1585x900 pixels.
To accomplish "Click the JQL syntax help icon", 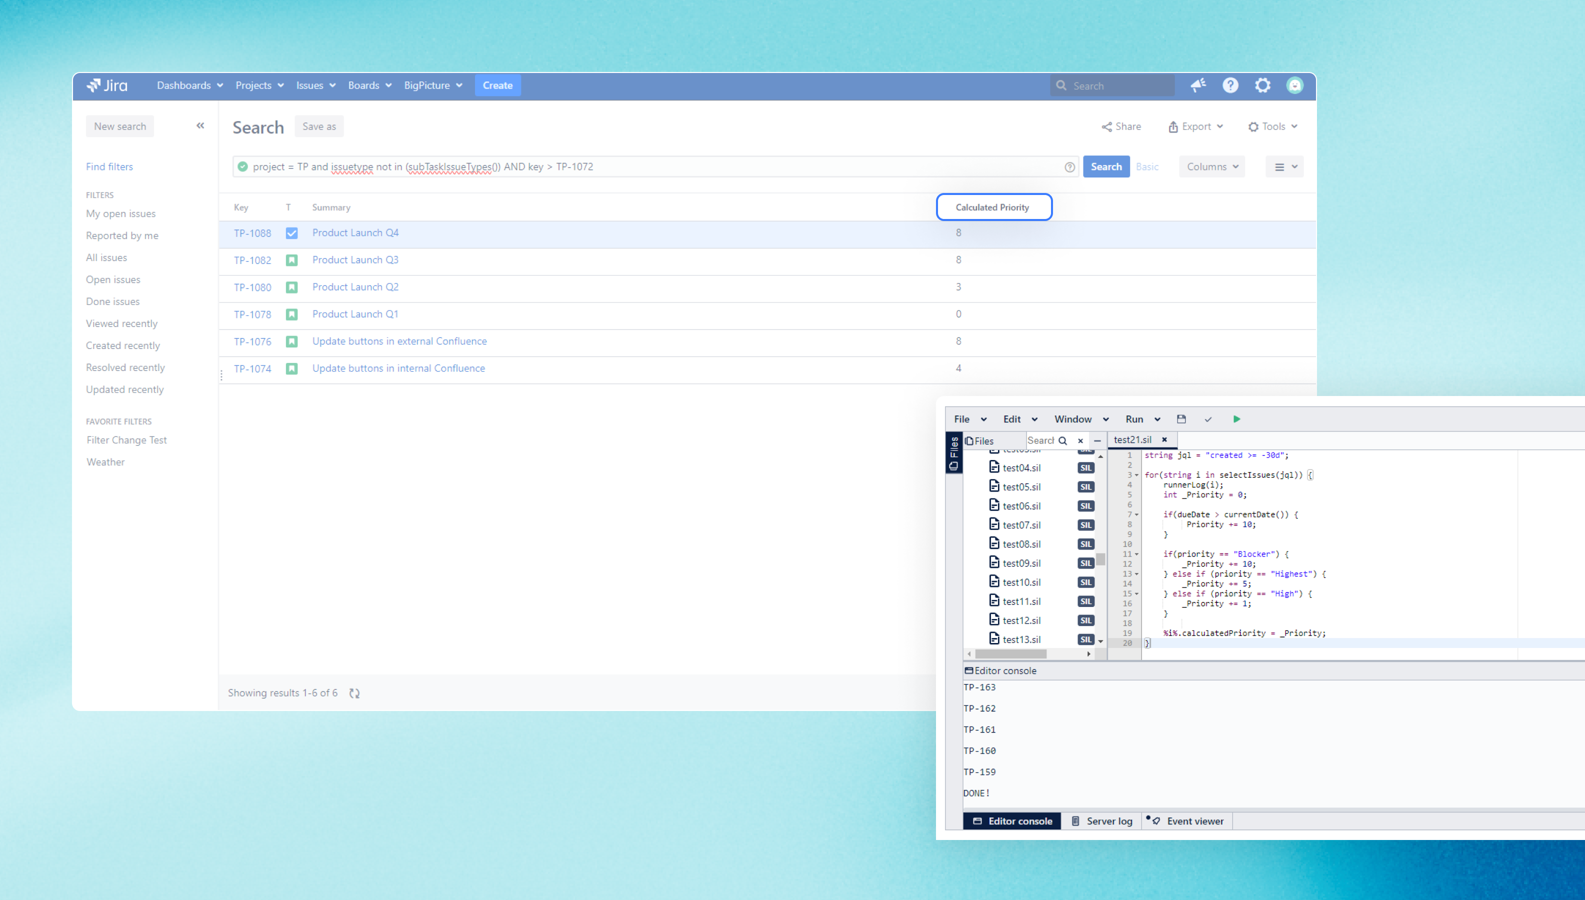I will (x=1070, y=167).
